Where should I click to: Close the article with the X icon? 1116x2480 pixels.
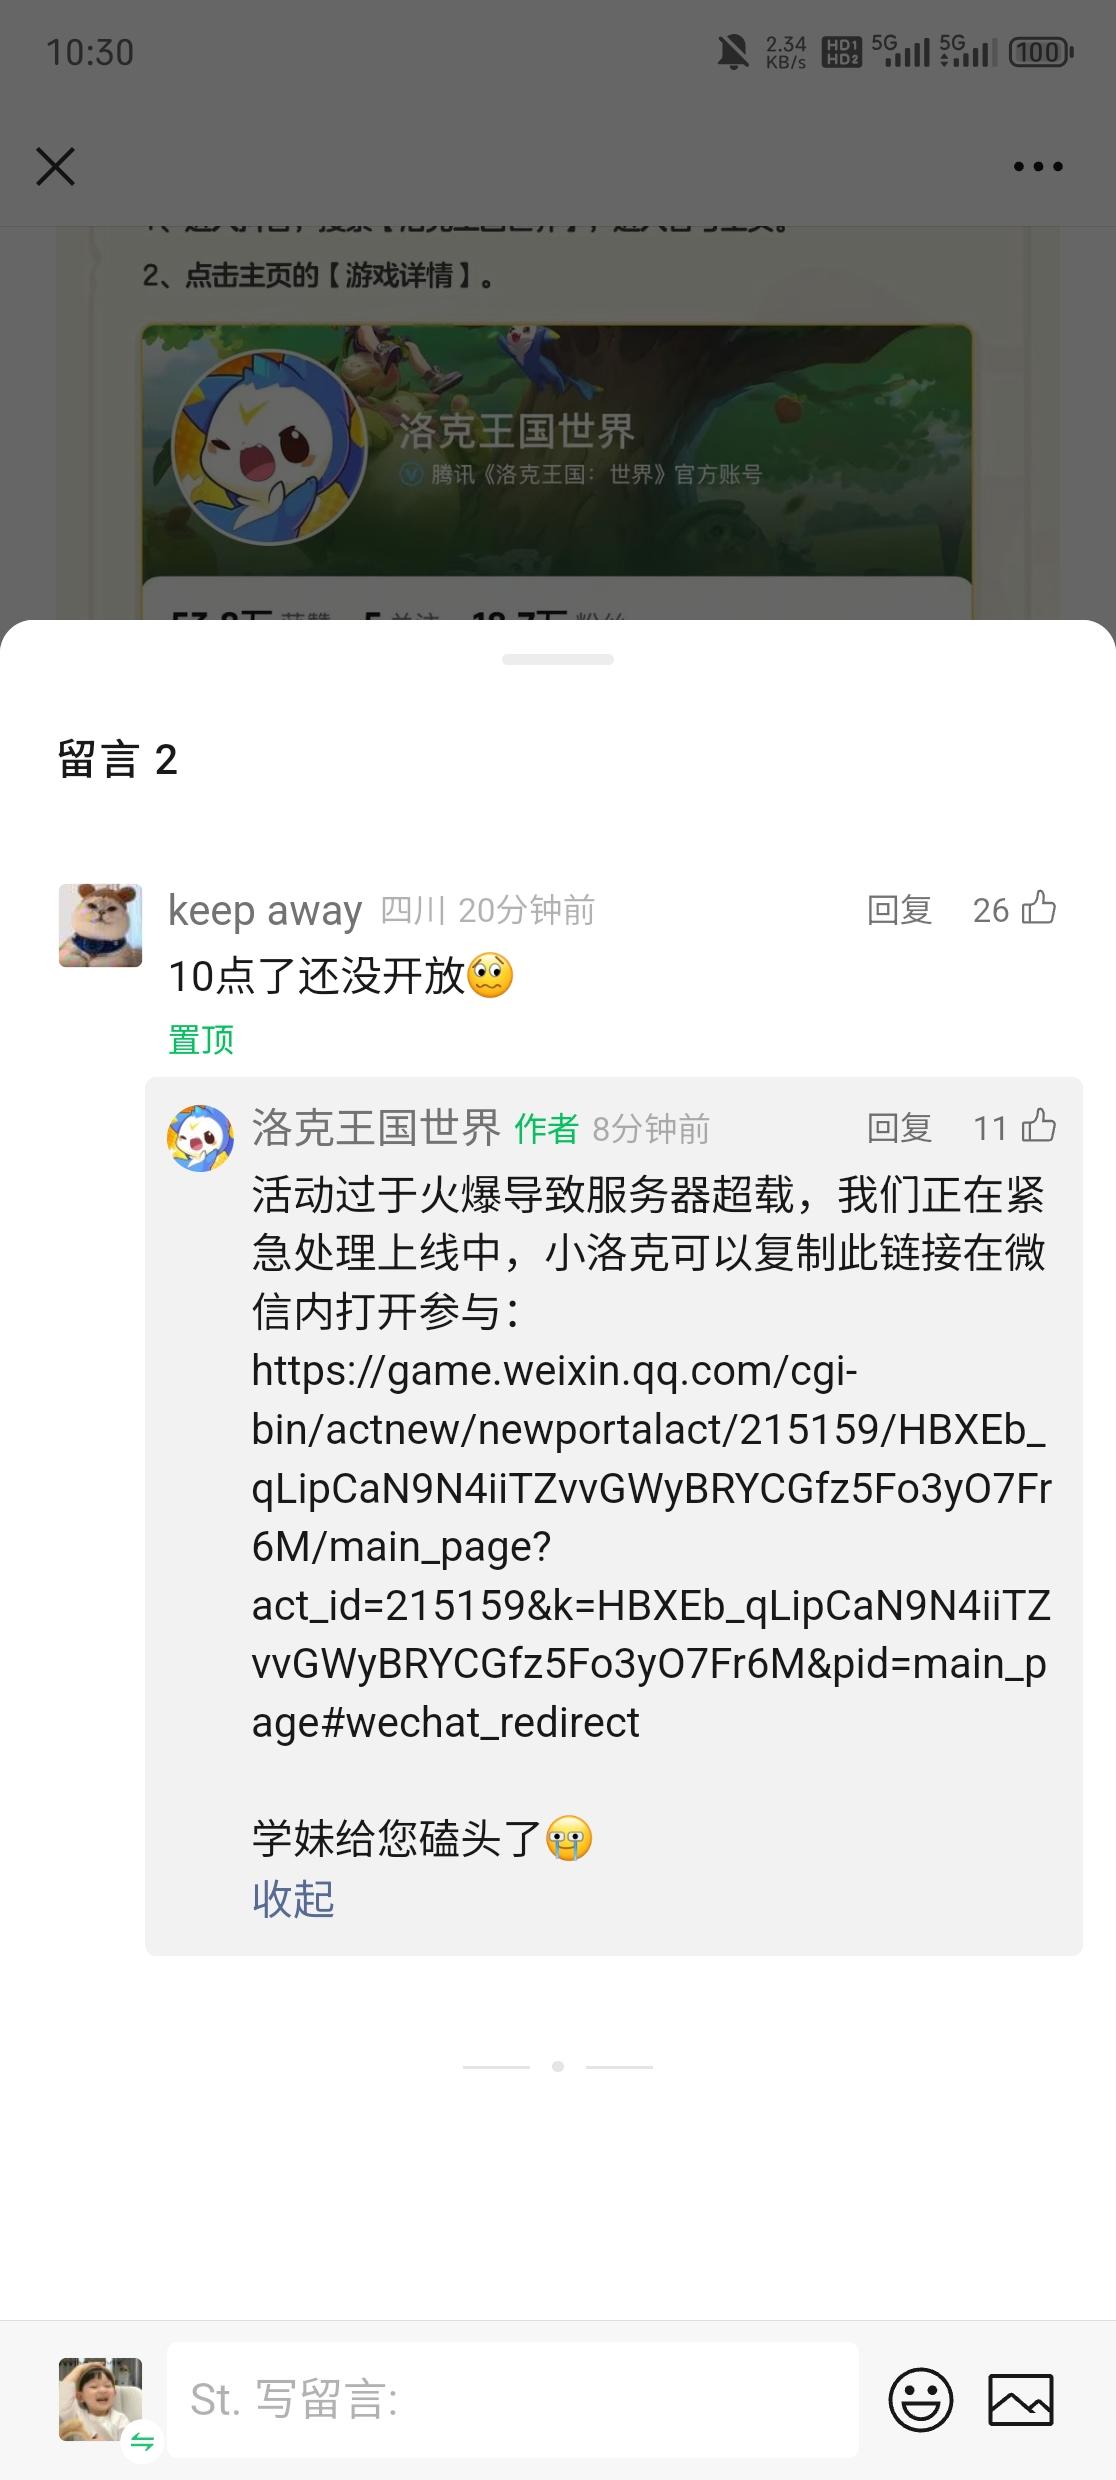click(56, 166)
